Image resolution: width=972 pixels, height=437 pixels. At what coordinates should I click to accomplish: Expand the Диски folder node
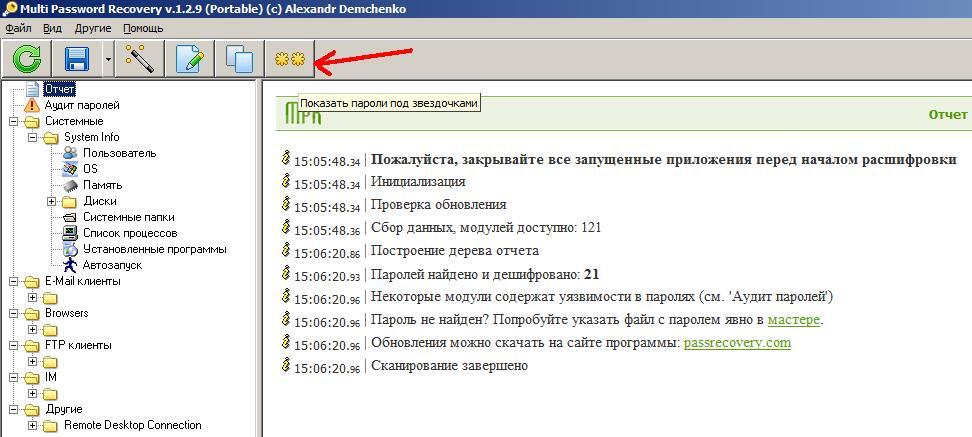(x=52, y=201)
